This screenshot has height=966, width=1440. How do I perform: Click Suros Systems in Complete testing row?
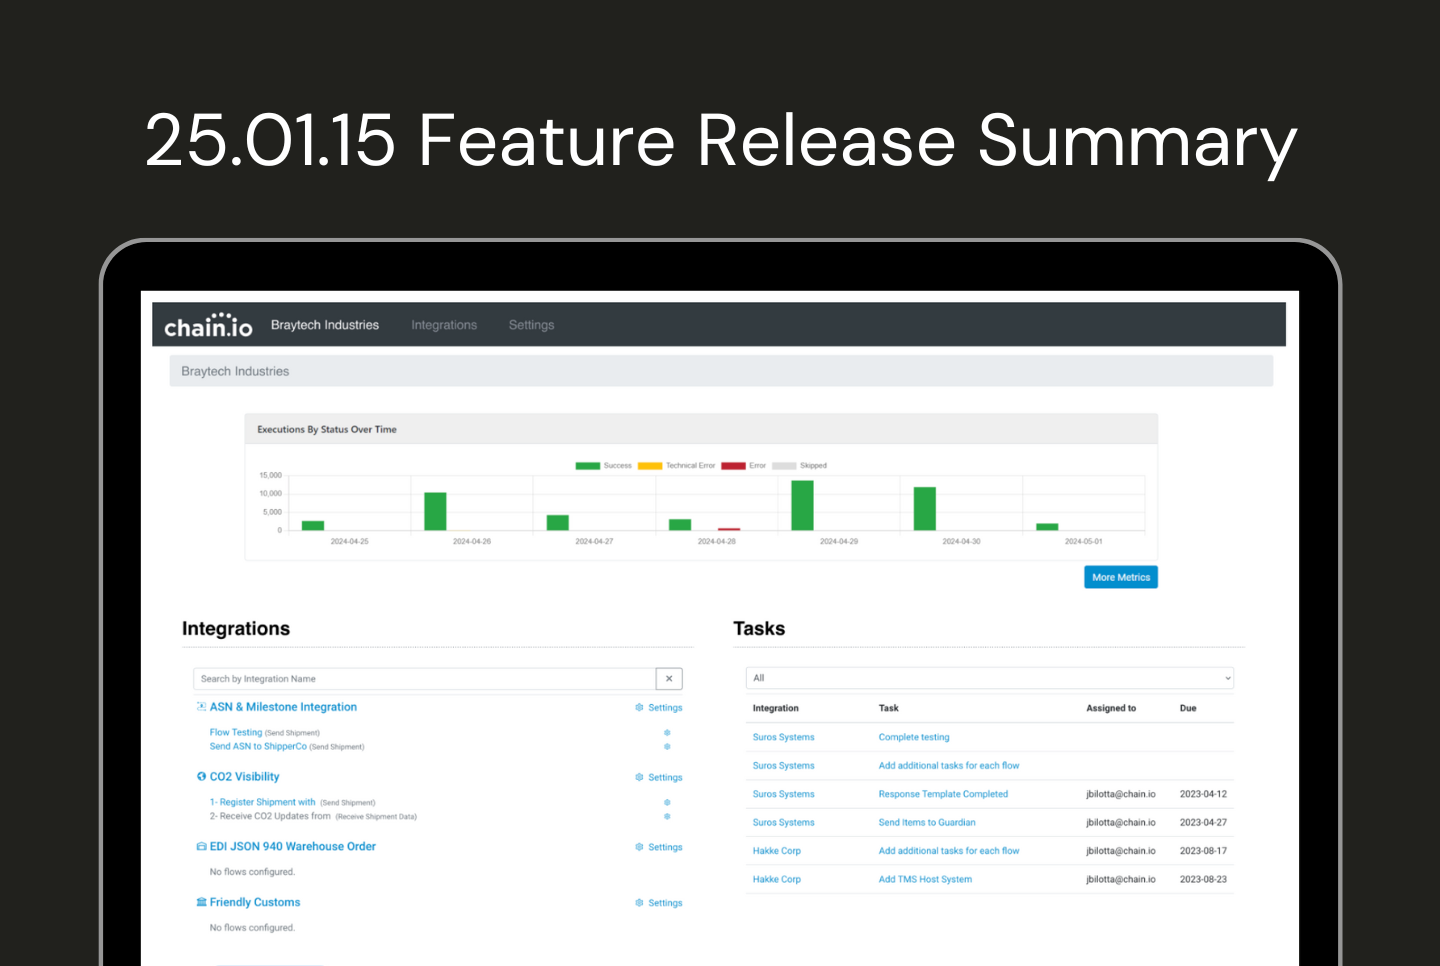[784, 738]
